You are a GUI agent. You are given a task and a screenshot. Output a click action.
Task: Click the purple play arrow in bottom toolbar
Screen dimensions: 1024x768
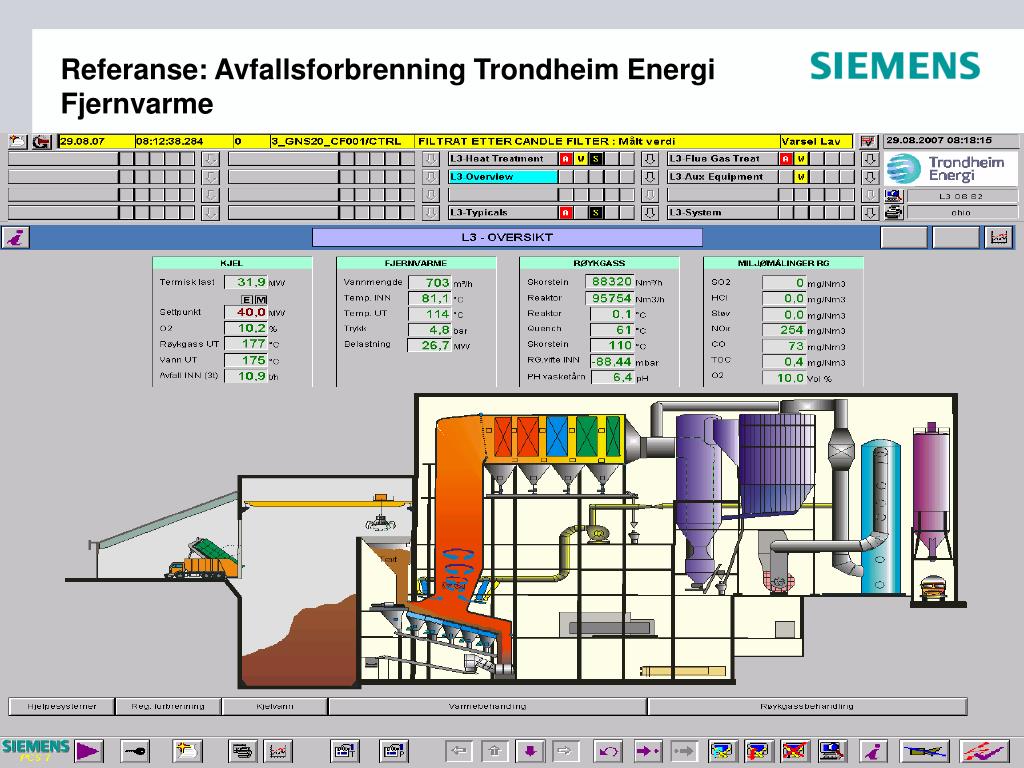pyautogui.click(x=89, y=751)
